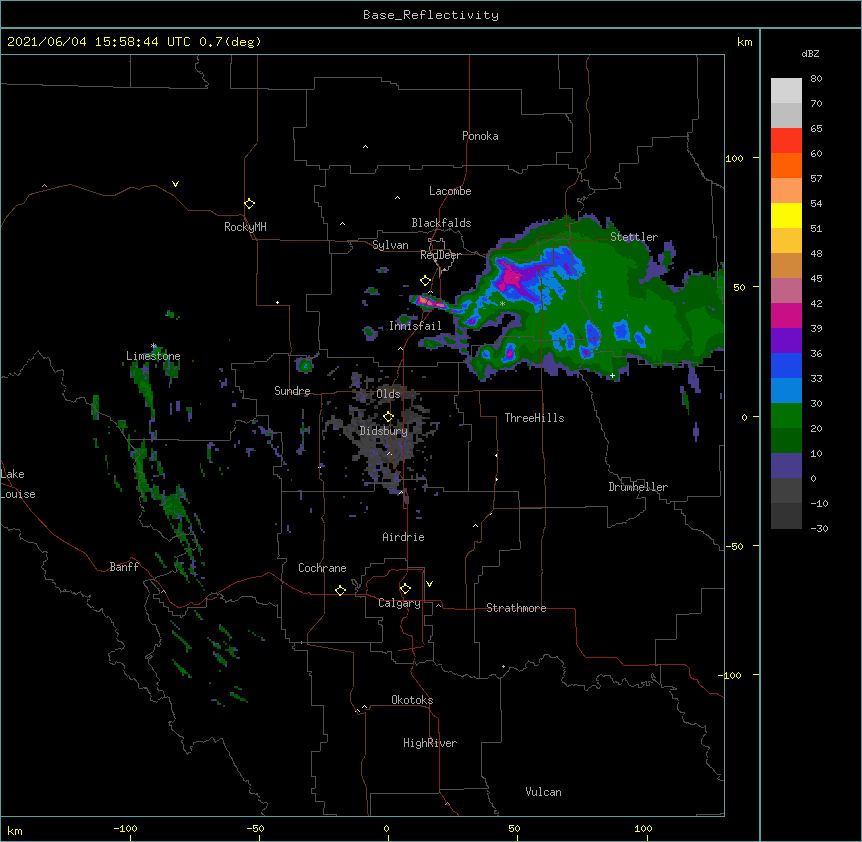Click the Base_Reflectivity title
Image resolution: width=862 pixels, height=842 pixels.
pyautogui.click(x=431, y=15)
